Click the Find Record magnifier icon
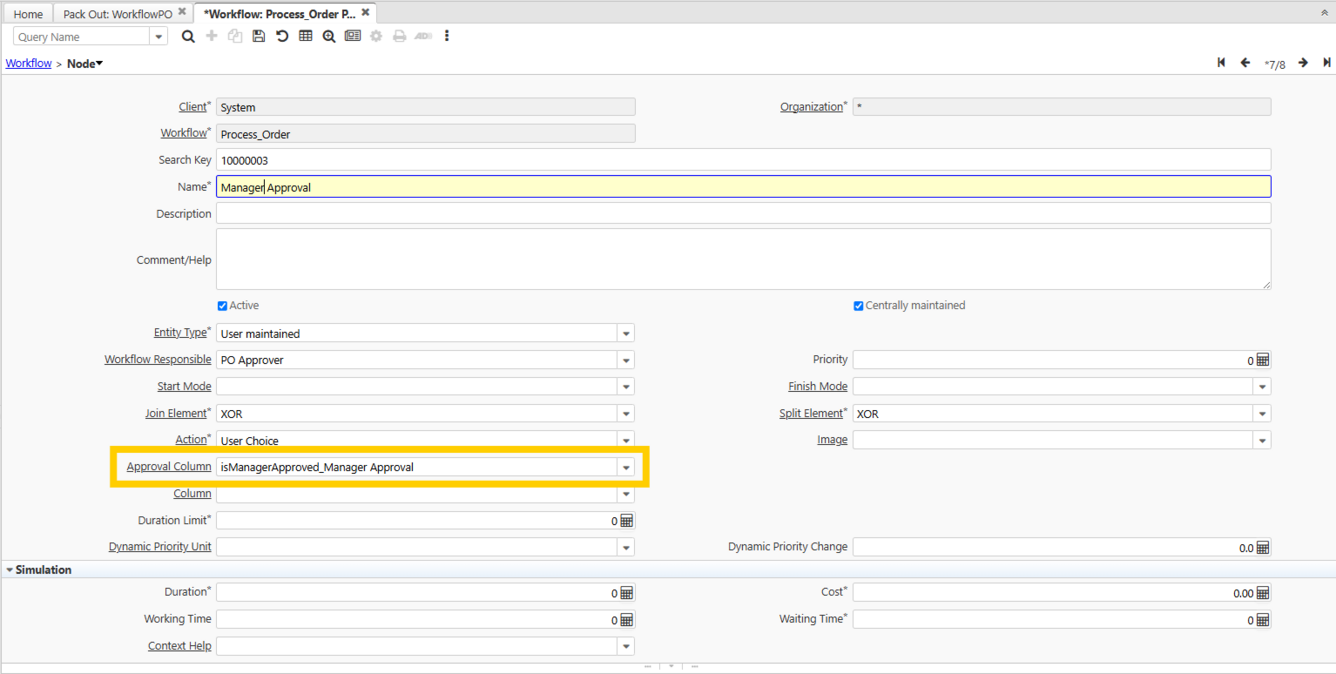 coord(188,36)
